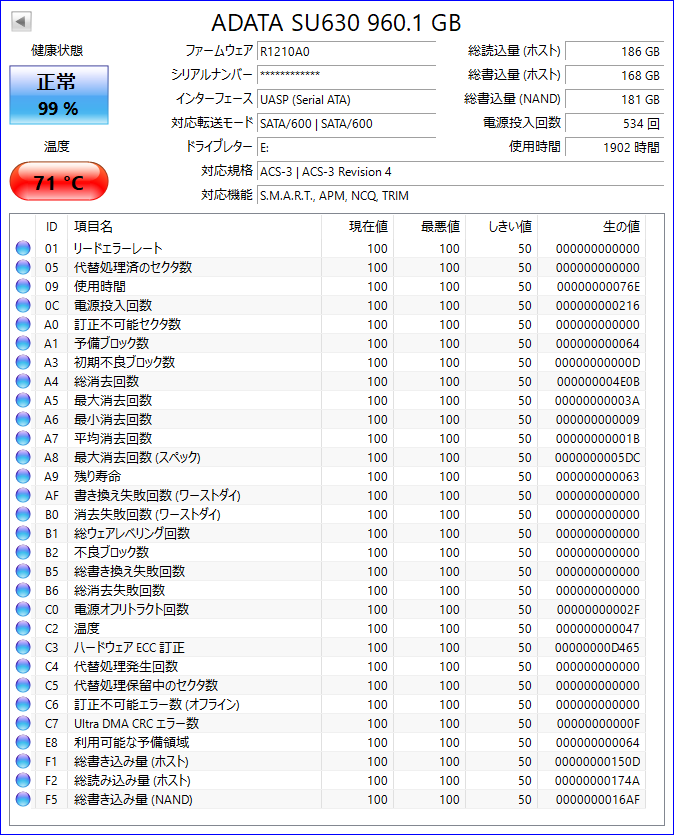The width and height of the screenshot is (674, 835).
Task: Click status circle for 代替処理済のセクタ数 row
Action: pos(23,267)
